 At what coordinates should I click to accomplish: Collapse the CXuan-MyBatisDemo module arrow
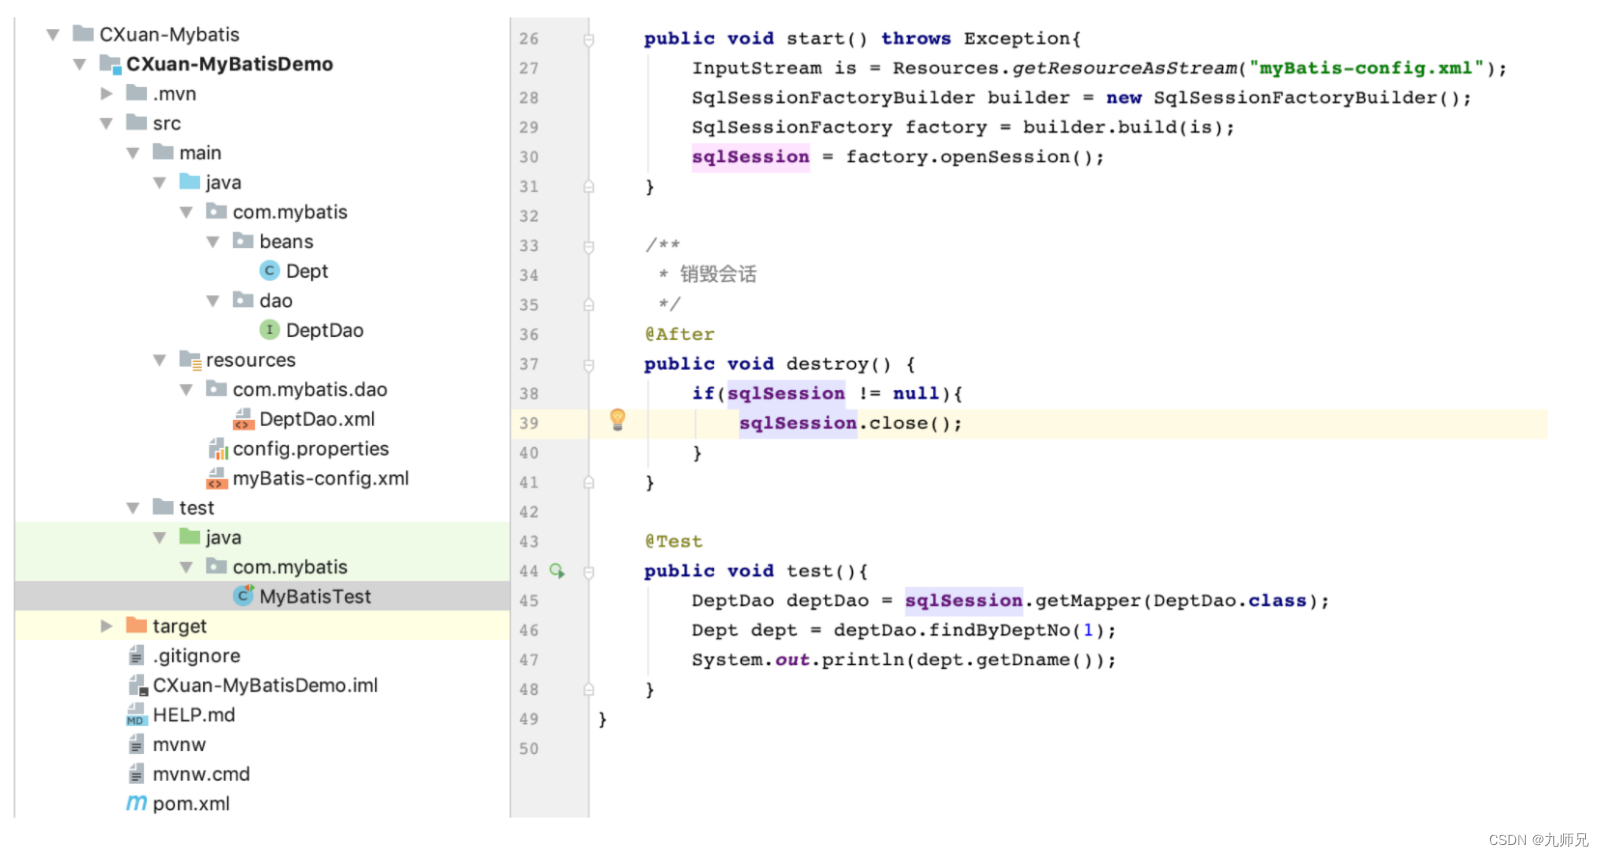pos(79,65)
